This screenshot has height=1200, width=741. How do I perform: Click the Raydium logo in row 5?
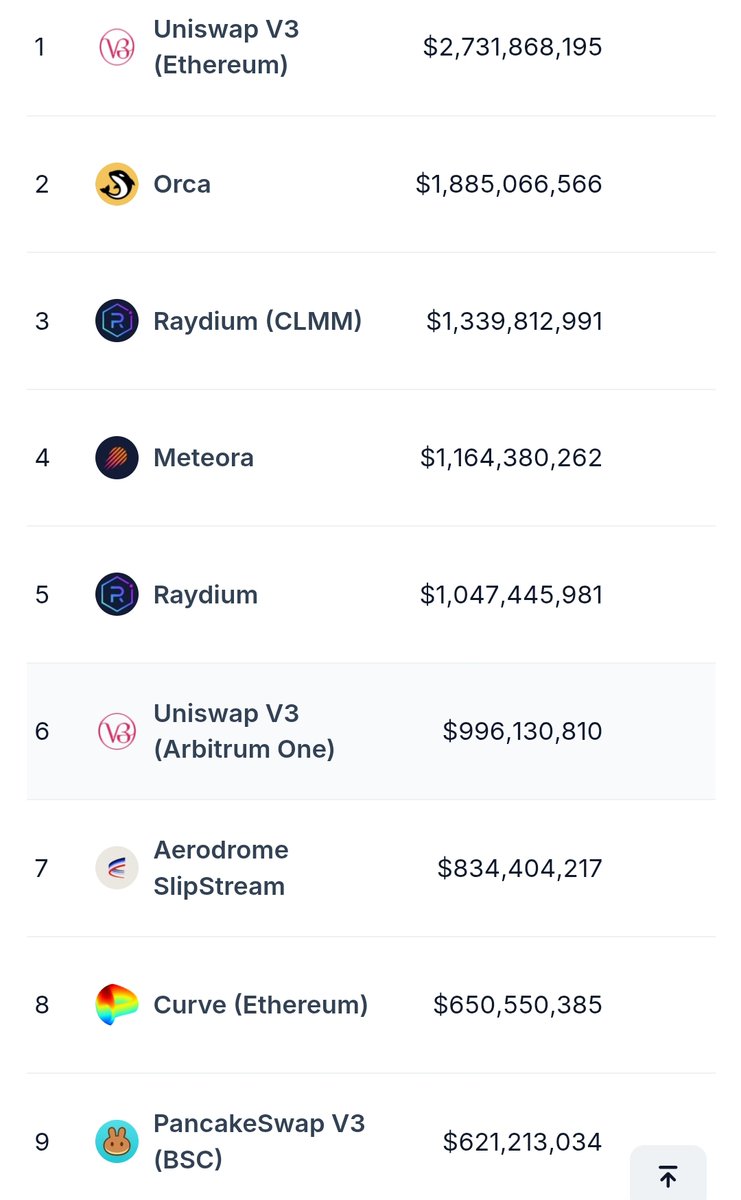point(116,595)
